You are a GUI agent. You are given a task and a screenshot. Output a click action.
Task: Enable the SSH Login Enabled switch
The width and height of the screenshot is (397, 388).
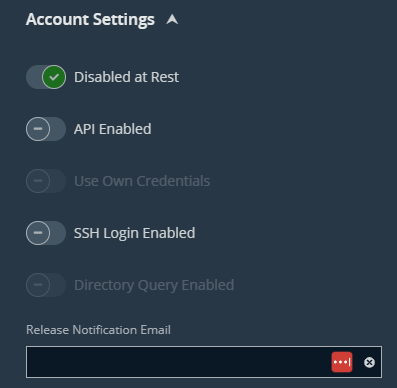coord(46,233)
